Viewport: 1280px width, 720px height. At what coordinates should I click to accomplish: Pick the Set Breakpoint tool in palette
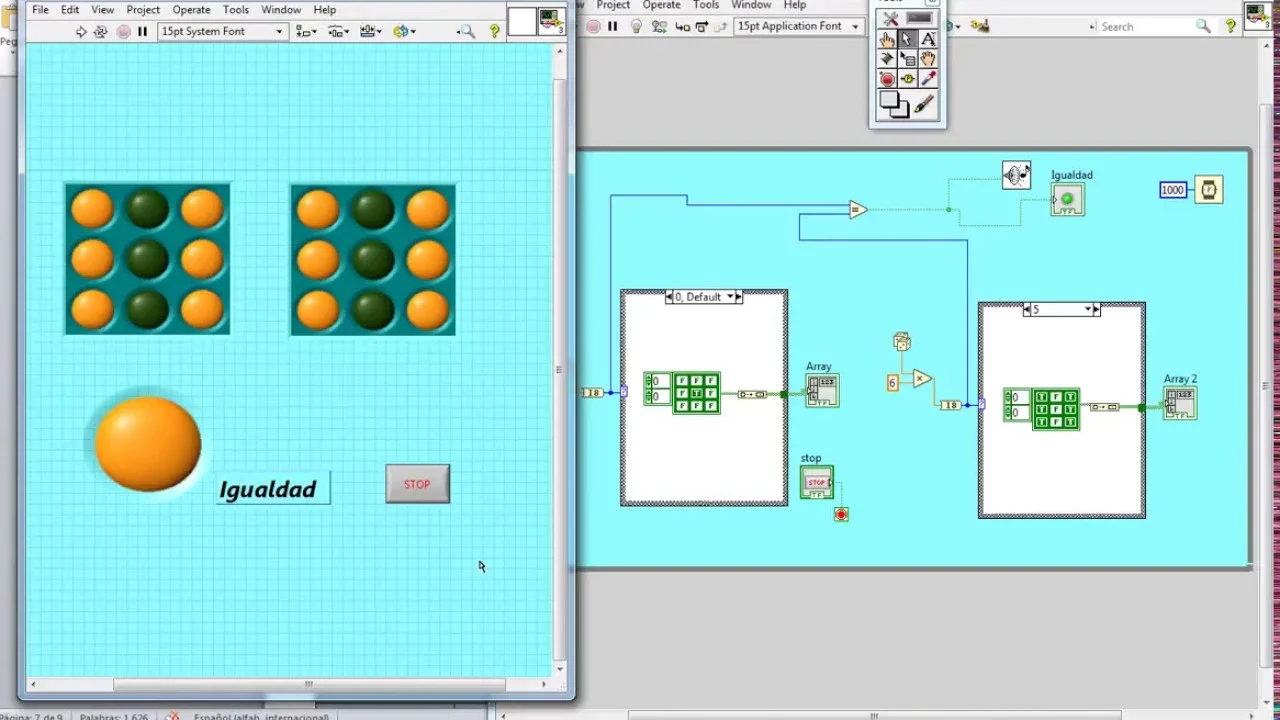click(886, 79)
